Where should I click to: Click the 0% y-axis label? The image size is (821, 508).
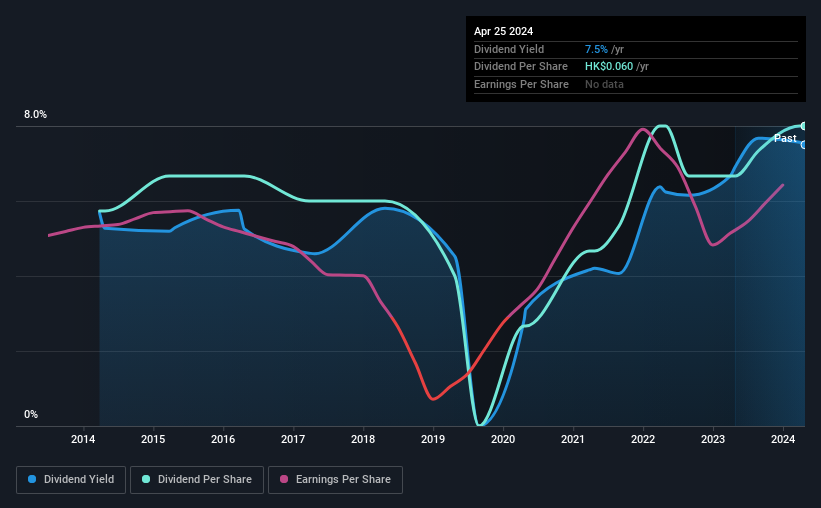click(x=31, y=414)
